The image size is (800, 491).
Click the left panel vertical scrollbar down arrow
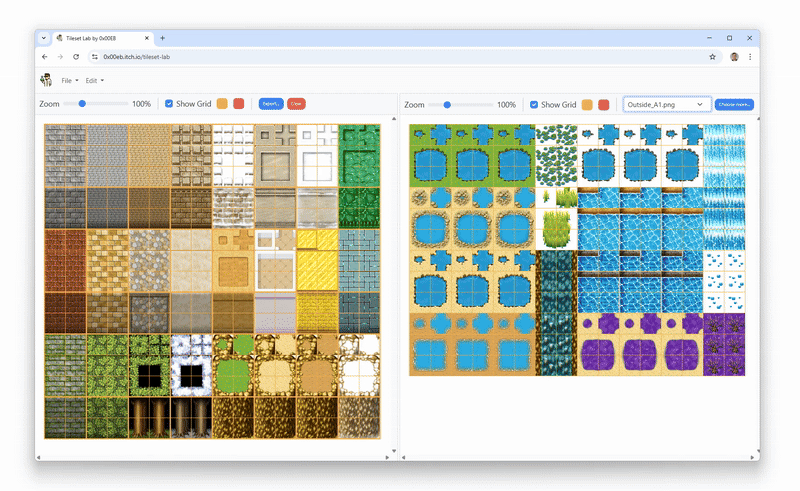pos(394,451)
